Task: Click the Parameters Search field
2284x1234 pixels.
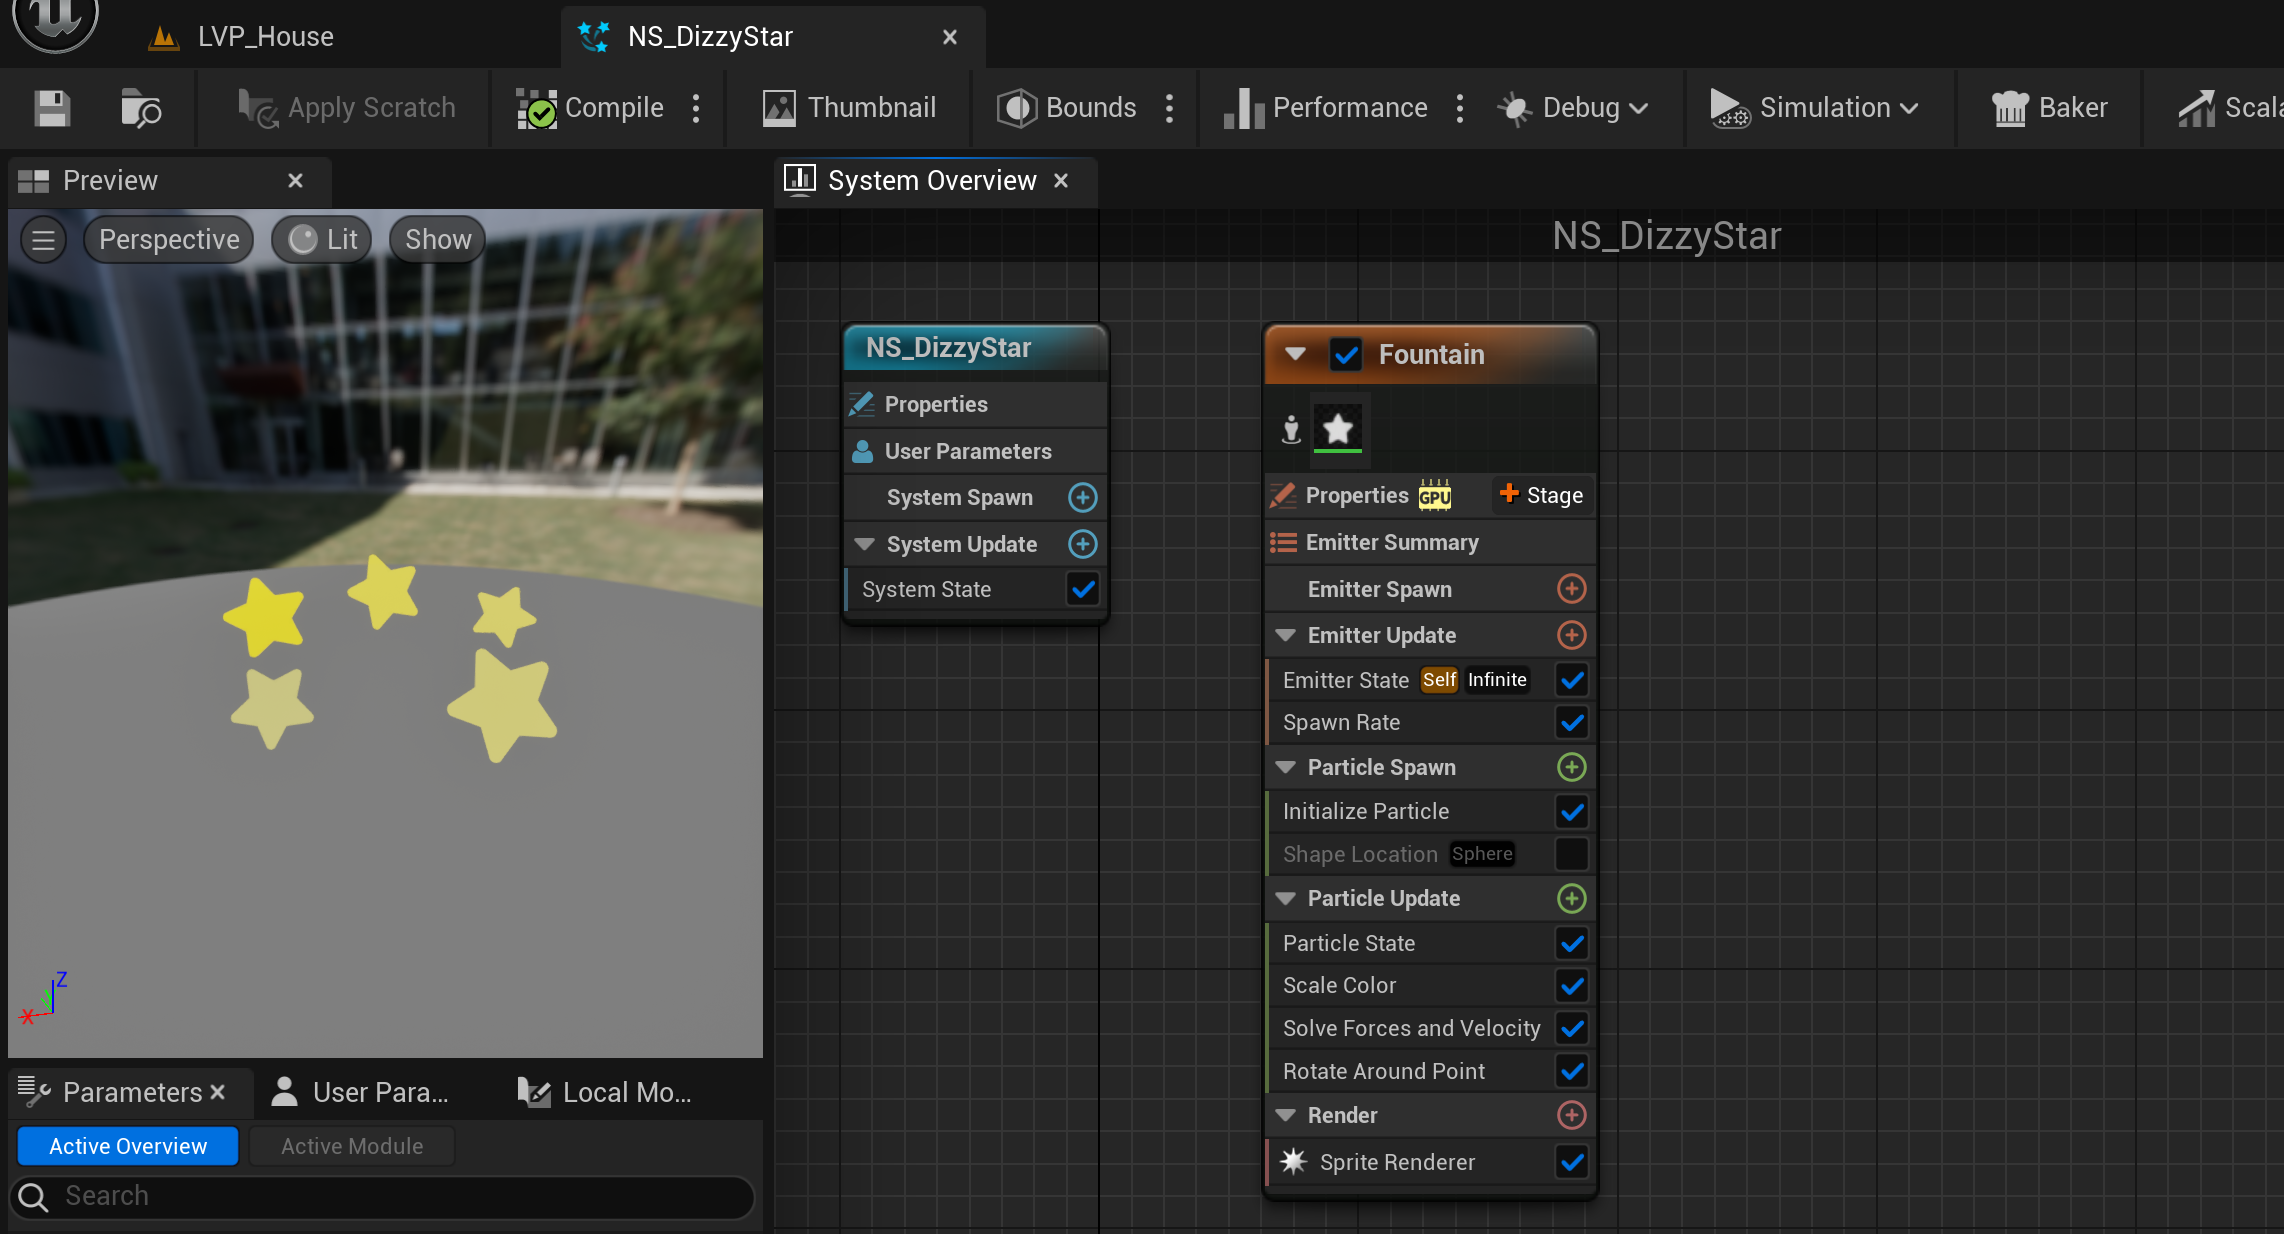Action: (x=382, y=1196)
